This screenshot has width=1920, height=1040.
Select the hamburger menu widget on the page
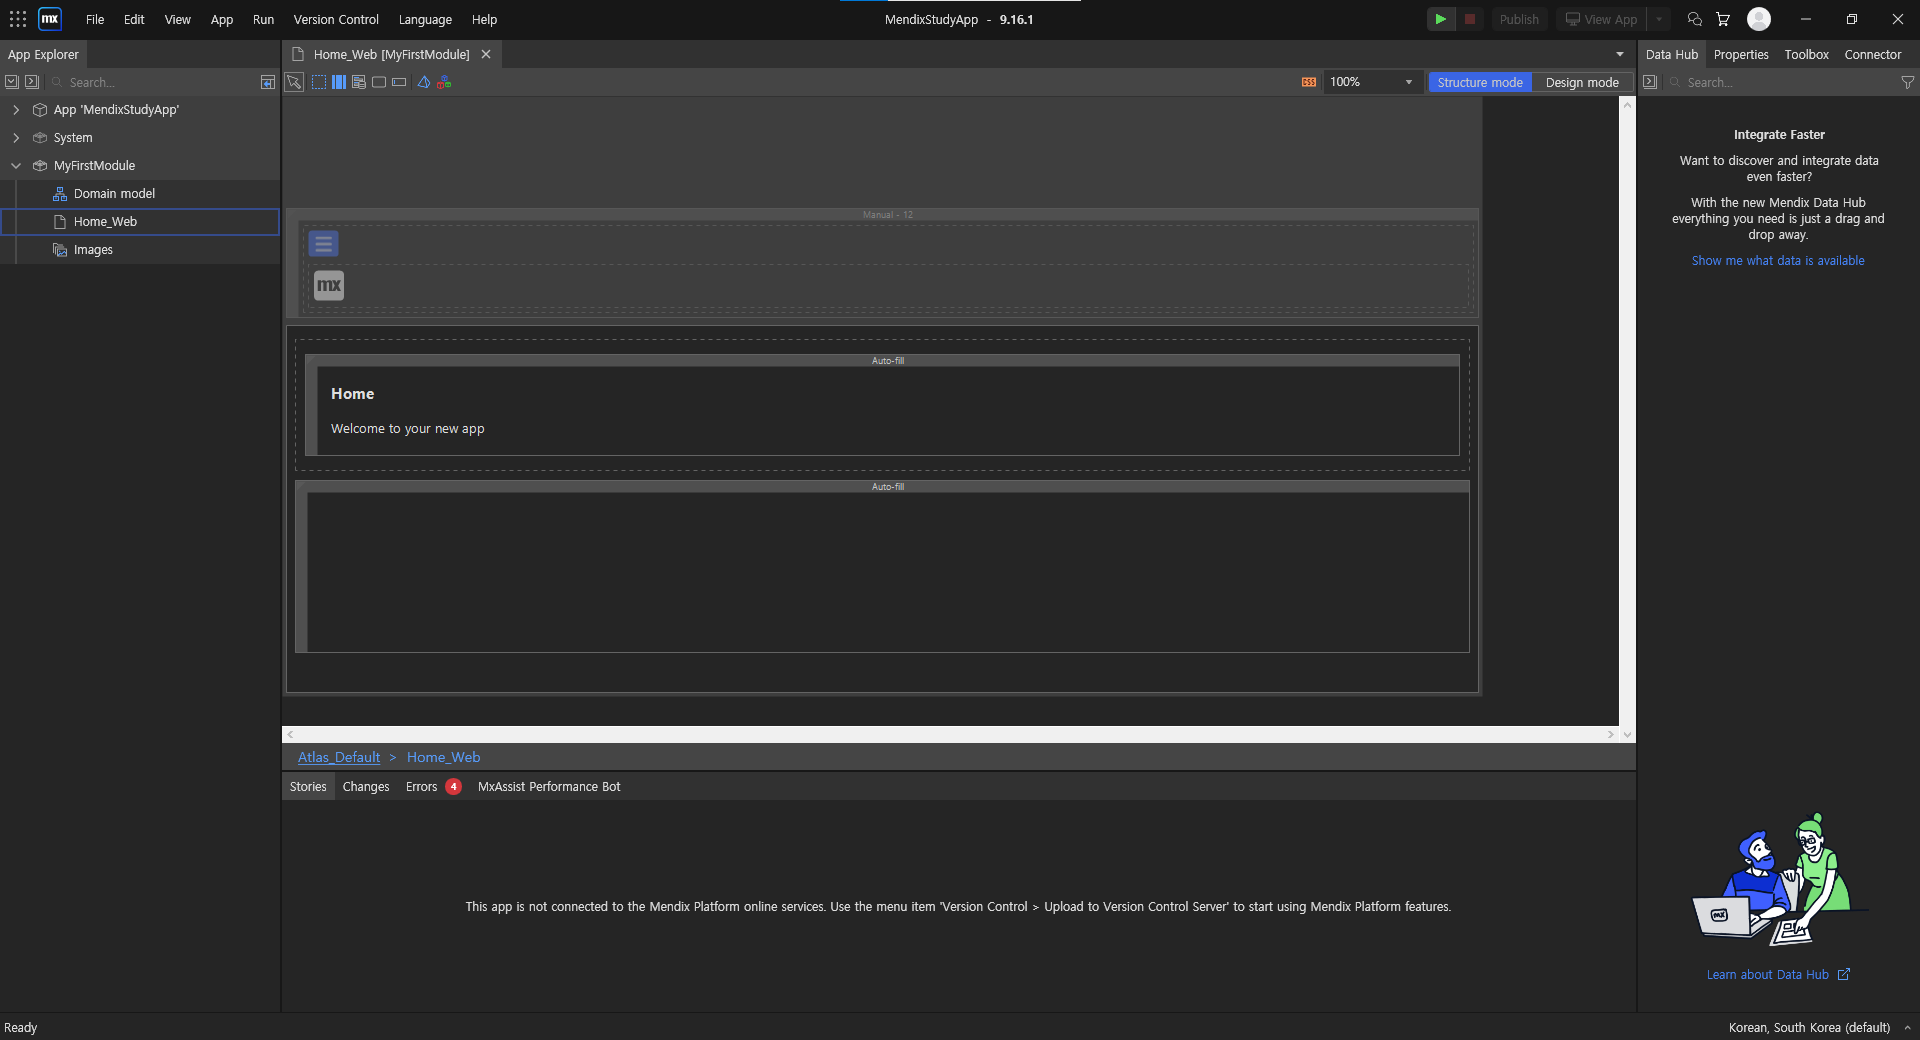tap(323, 243)
